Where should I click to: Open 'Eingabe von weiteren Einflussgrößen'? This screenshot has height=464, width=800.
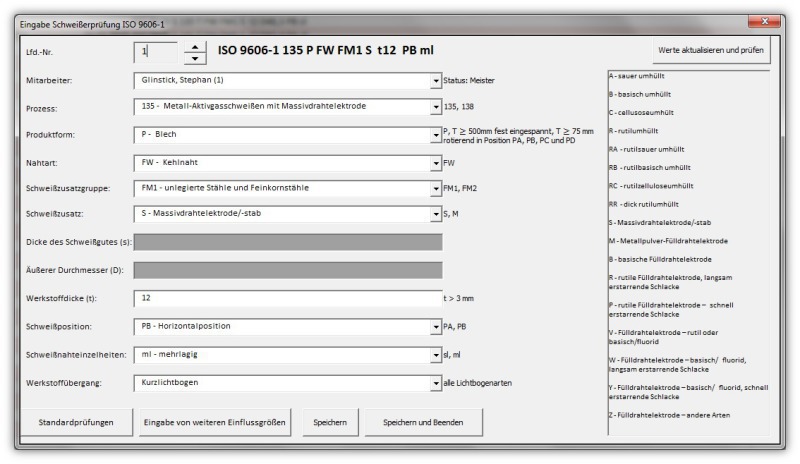click(215, 423)
